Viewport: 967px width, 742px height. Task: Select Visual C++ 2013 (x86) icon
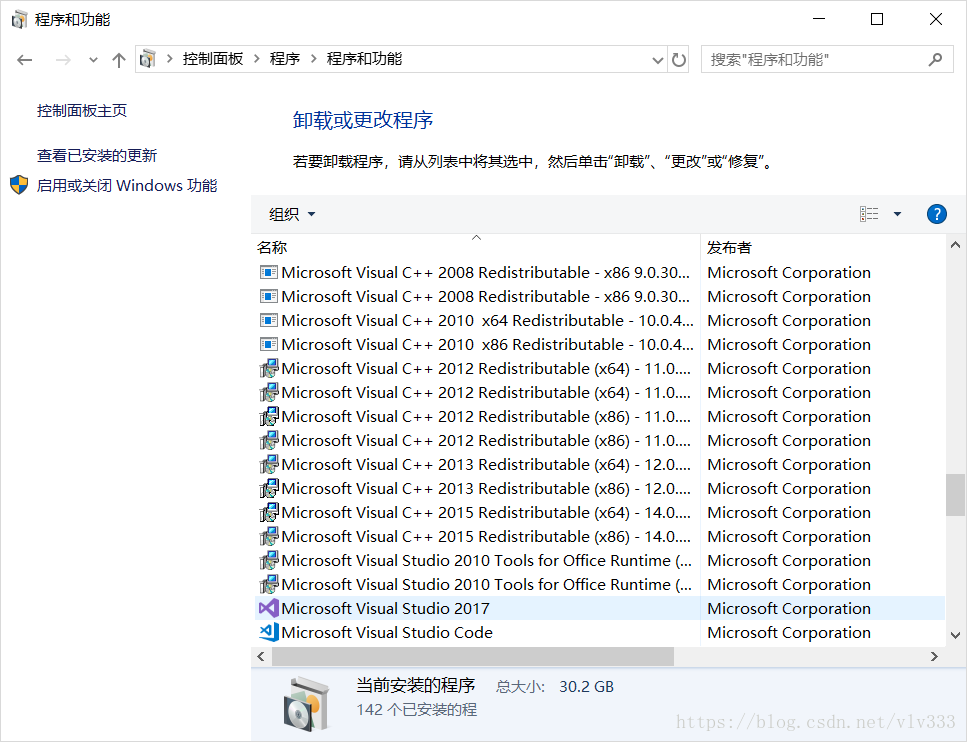[269, 489]
